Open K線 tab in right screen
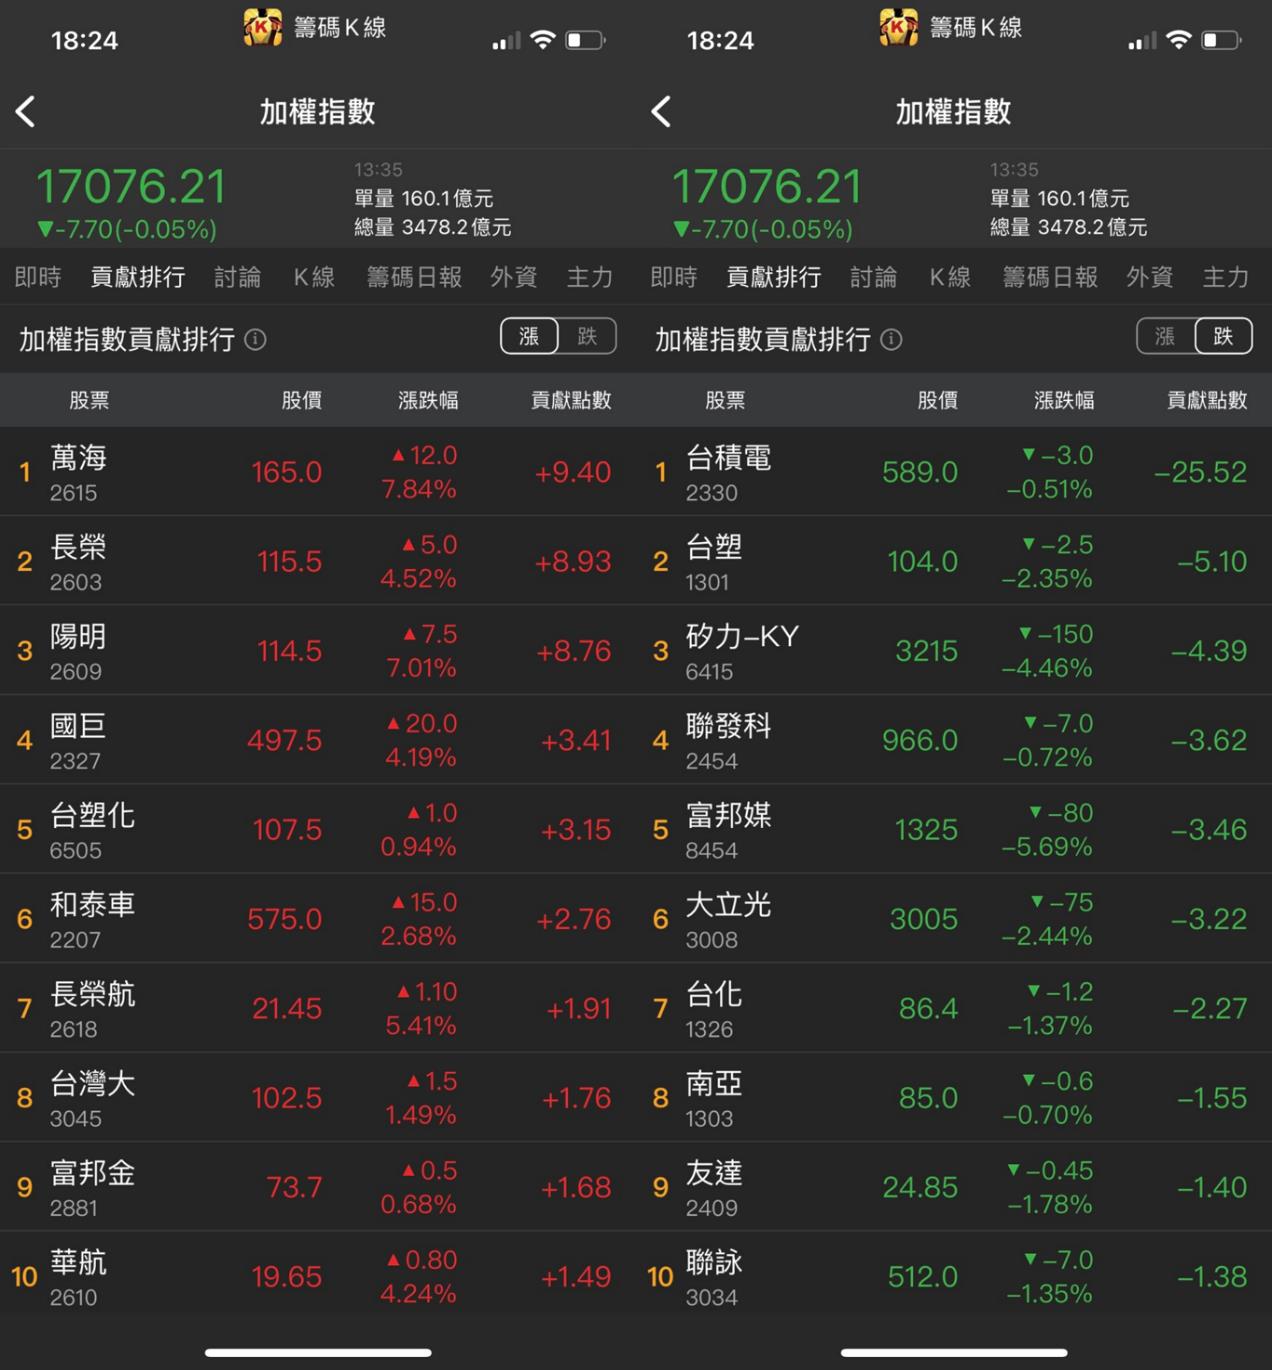Viewport: 1272px width, 1370px height. [950, 277]
